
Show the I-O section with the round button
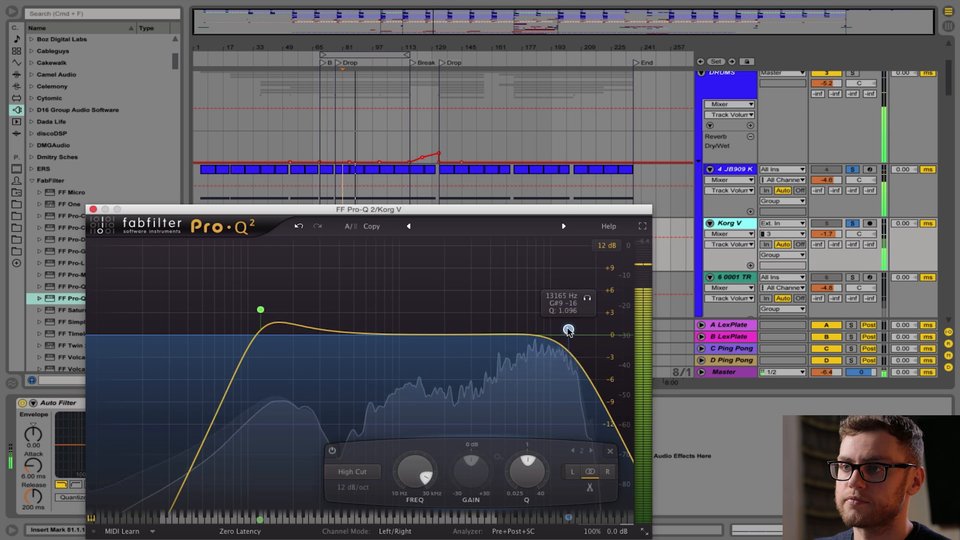pos(948,332)
